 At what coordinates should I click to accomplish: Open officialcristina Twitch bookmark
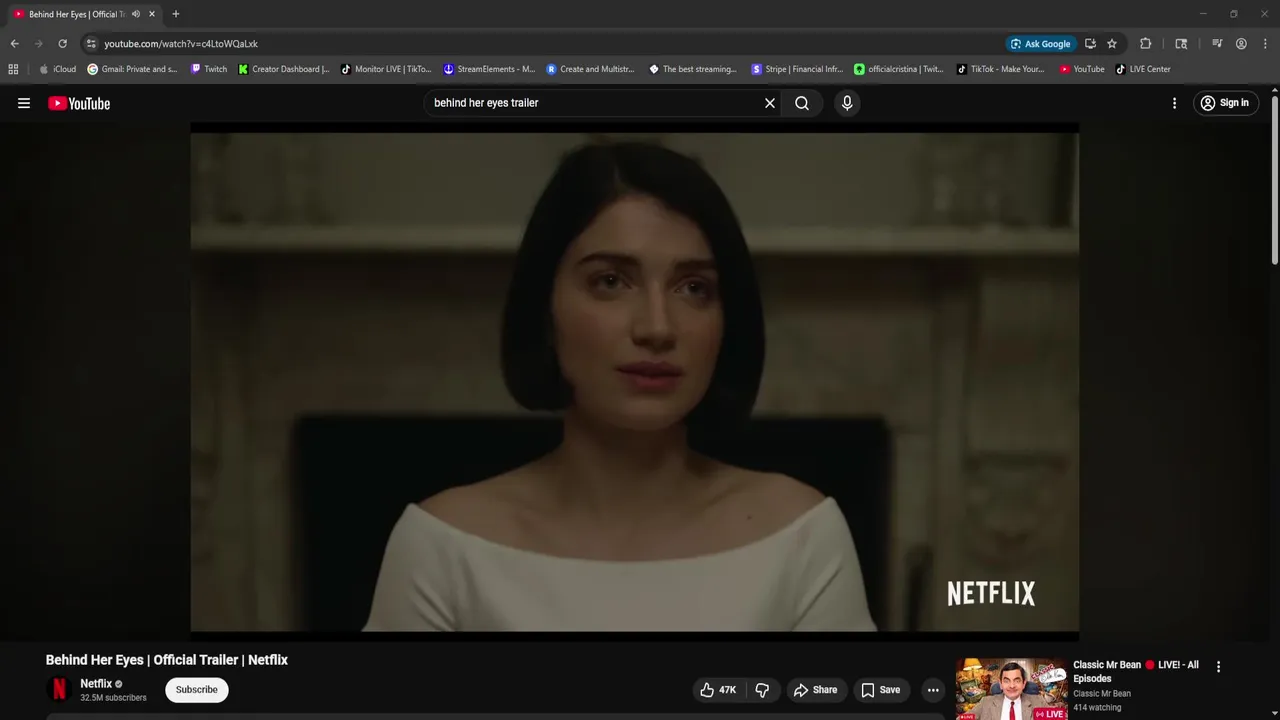pos(899,69)
